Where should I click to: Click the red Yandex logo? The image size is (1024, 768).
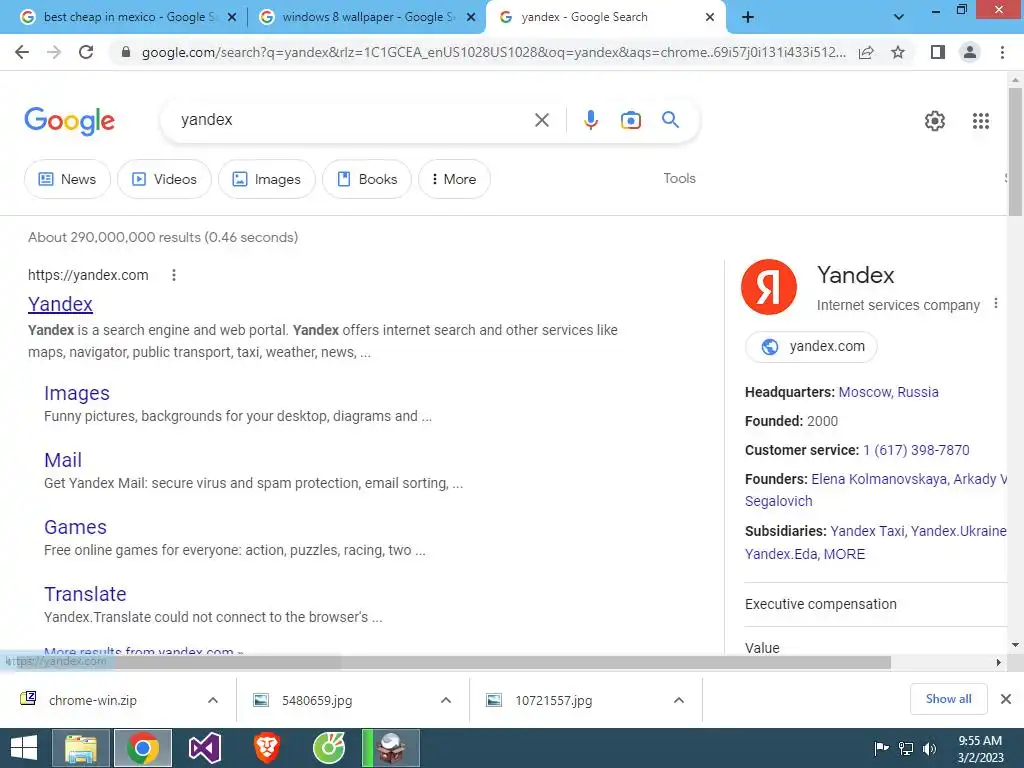pyautogui.click(x=769, y=287)
